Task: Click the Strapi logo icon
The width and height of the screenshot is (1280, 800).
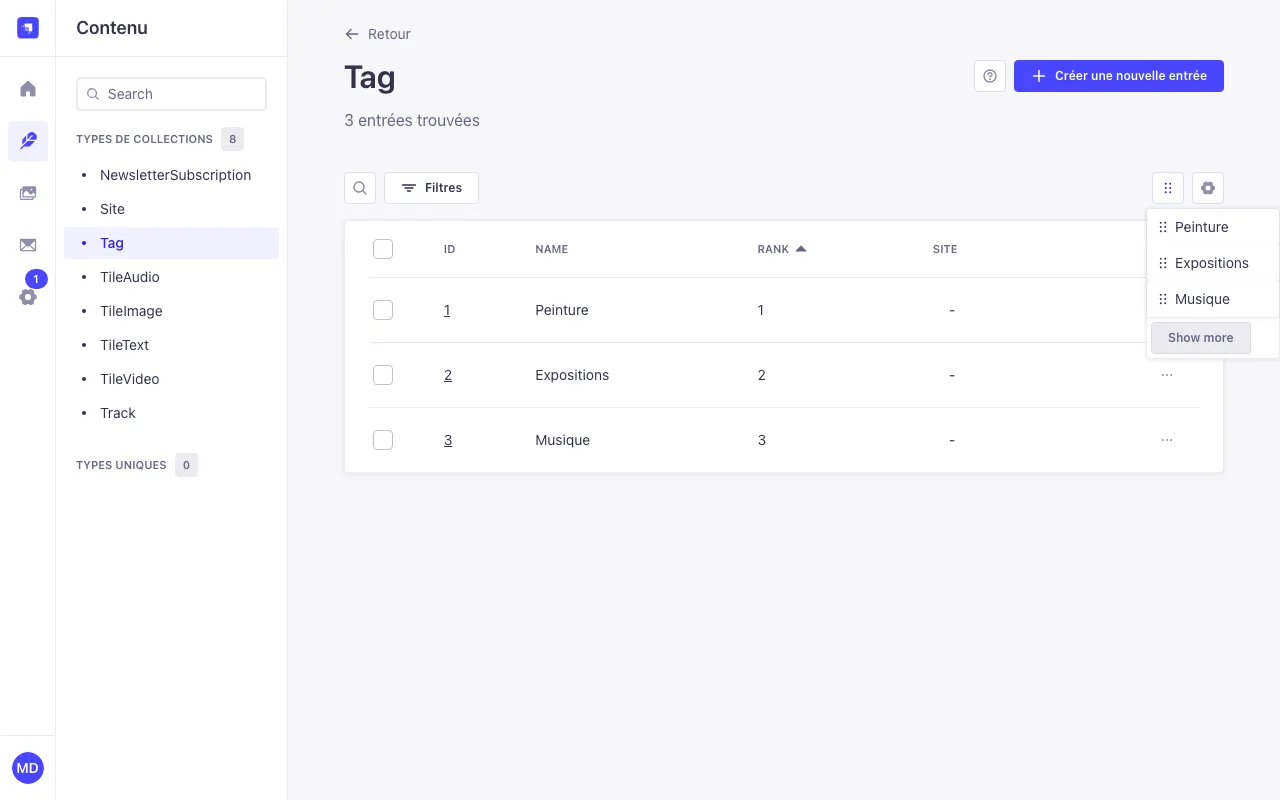Action: (28, 28)
